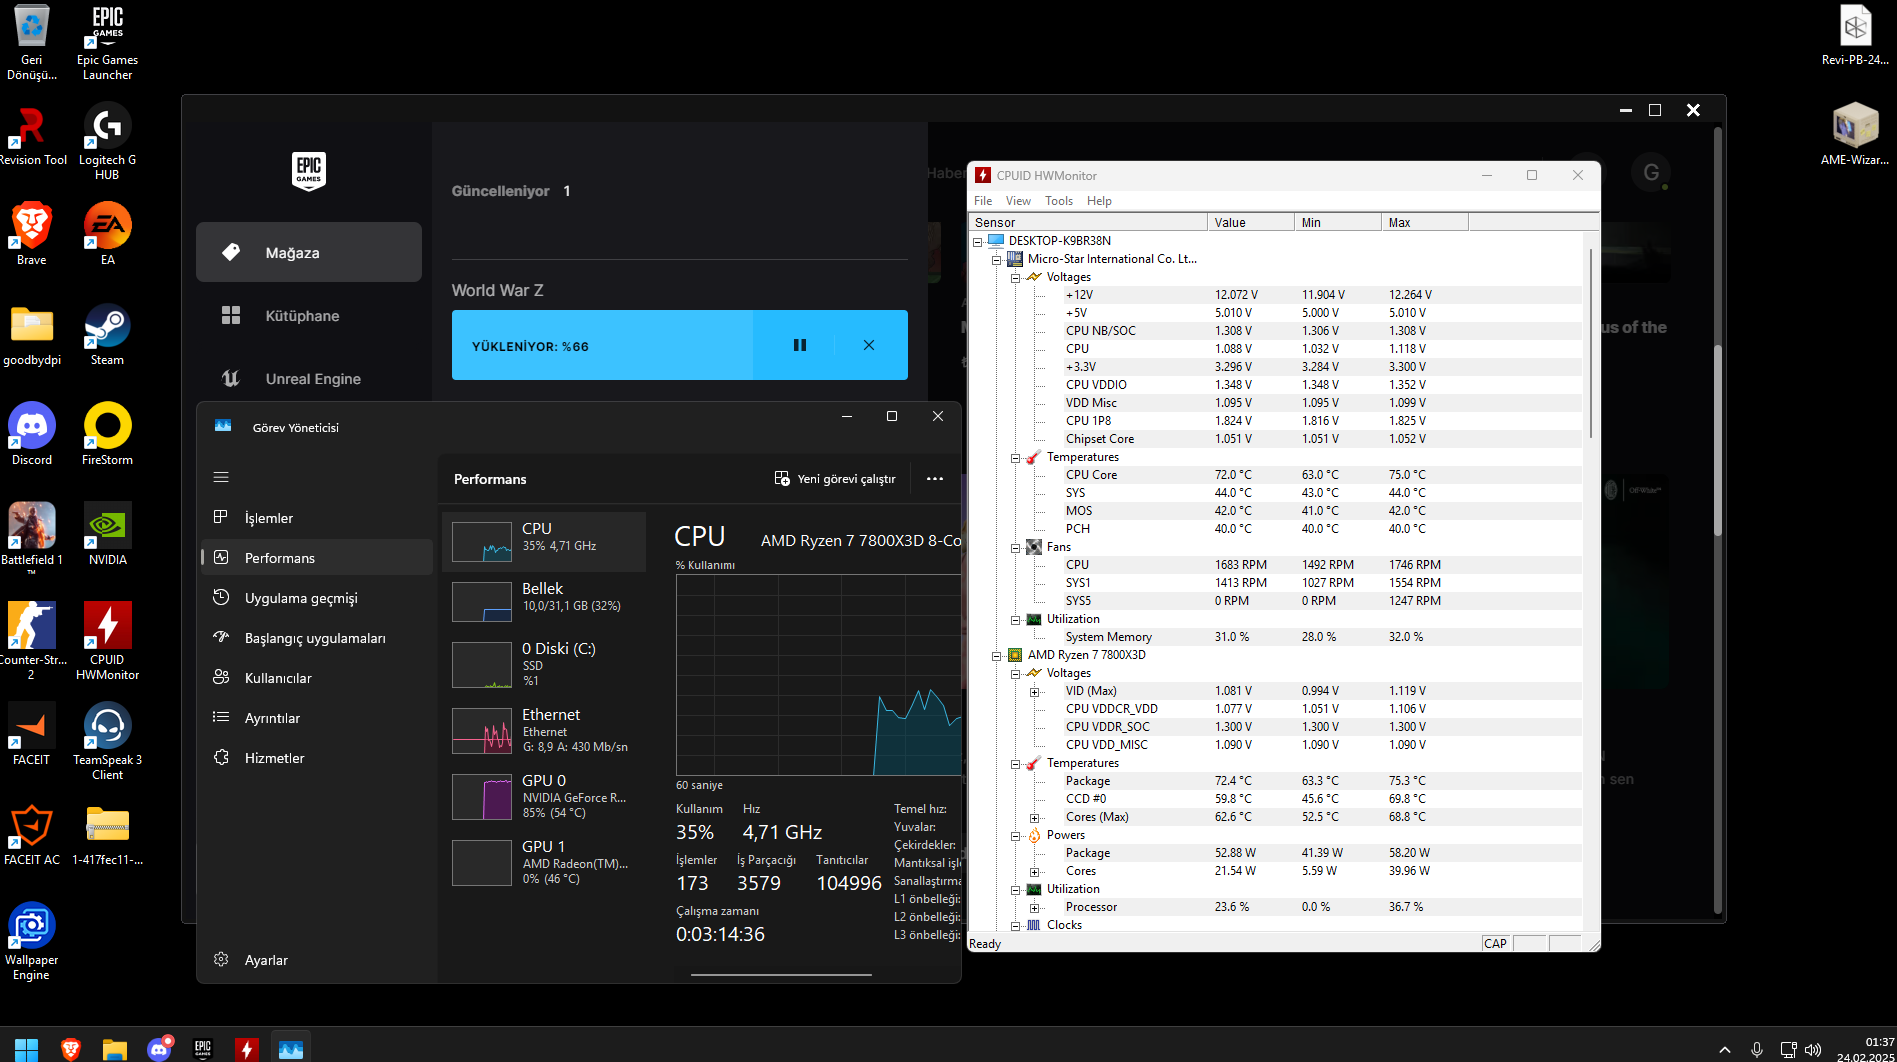The width and height of the screenshot is (1897, 1062).
Task: Launch Brave browser from desktop
Action: [31, 234]
